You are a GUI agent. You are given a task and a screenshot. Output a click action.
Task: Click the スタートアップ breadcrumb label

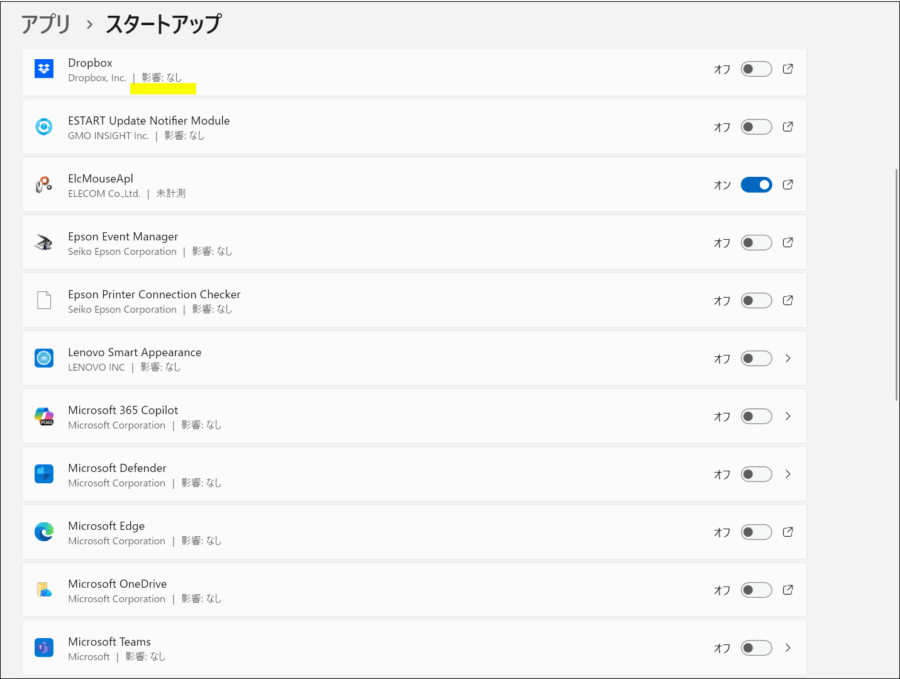tap(162, 22)
